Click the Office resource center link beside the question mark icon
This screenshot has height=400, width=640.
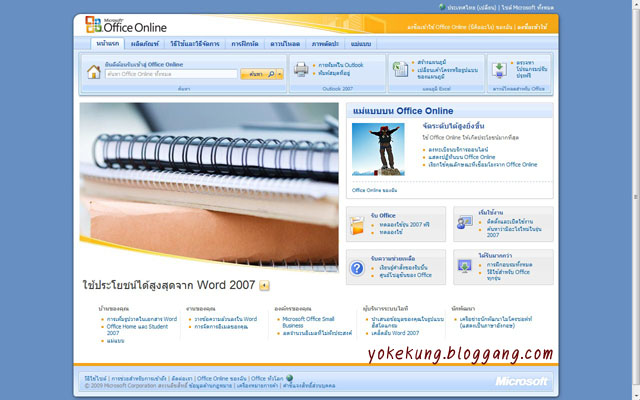405,275
